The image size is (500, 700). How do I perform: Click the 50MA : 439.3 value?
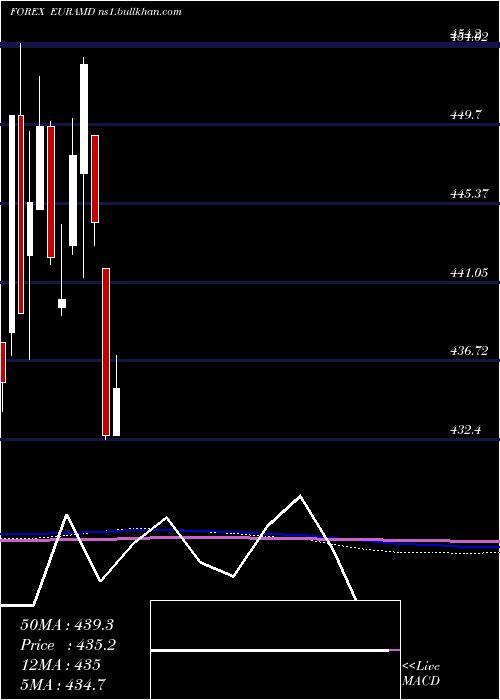click(x=67, y=625)
